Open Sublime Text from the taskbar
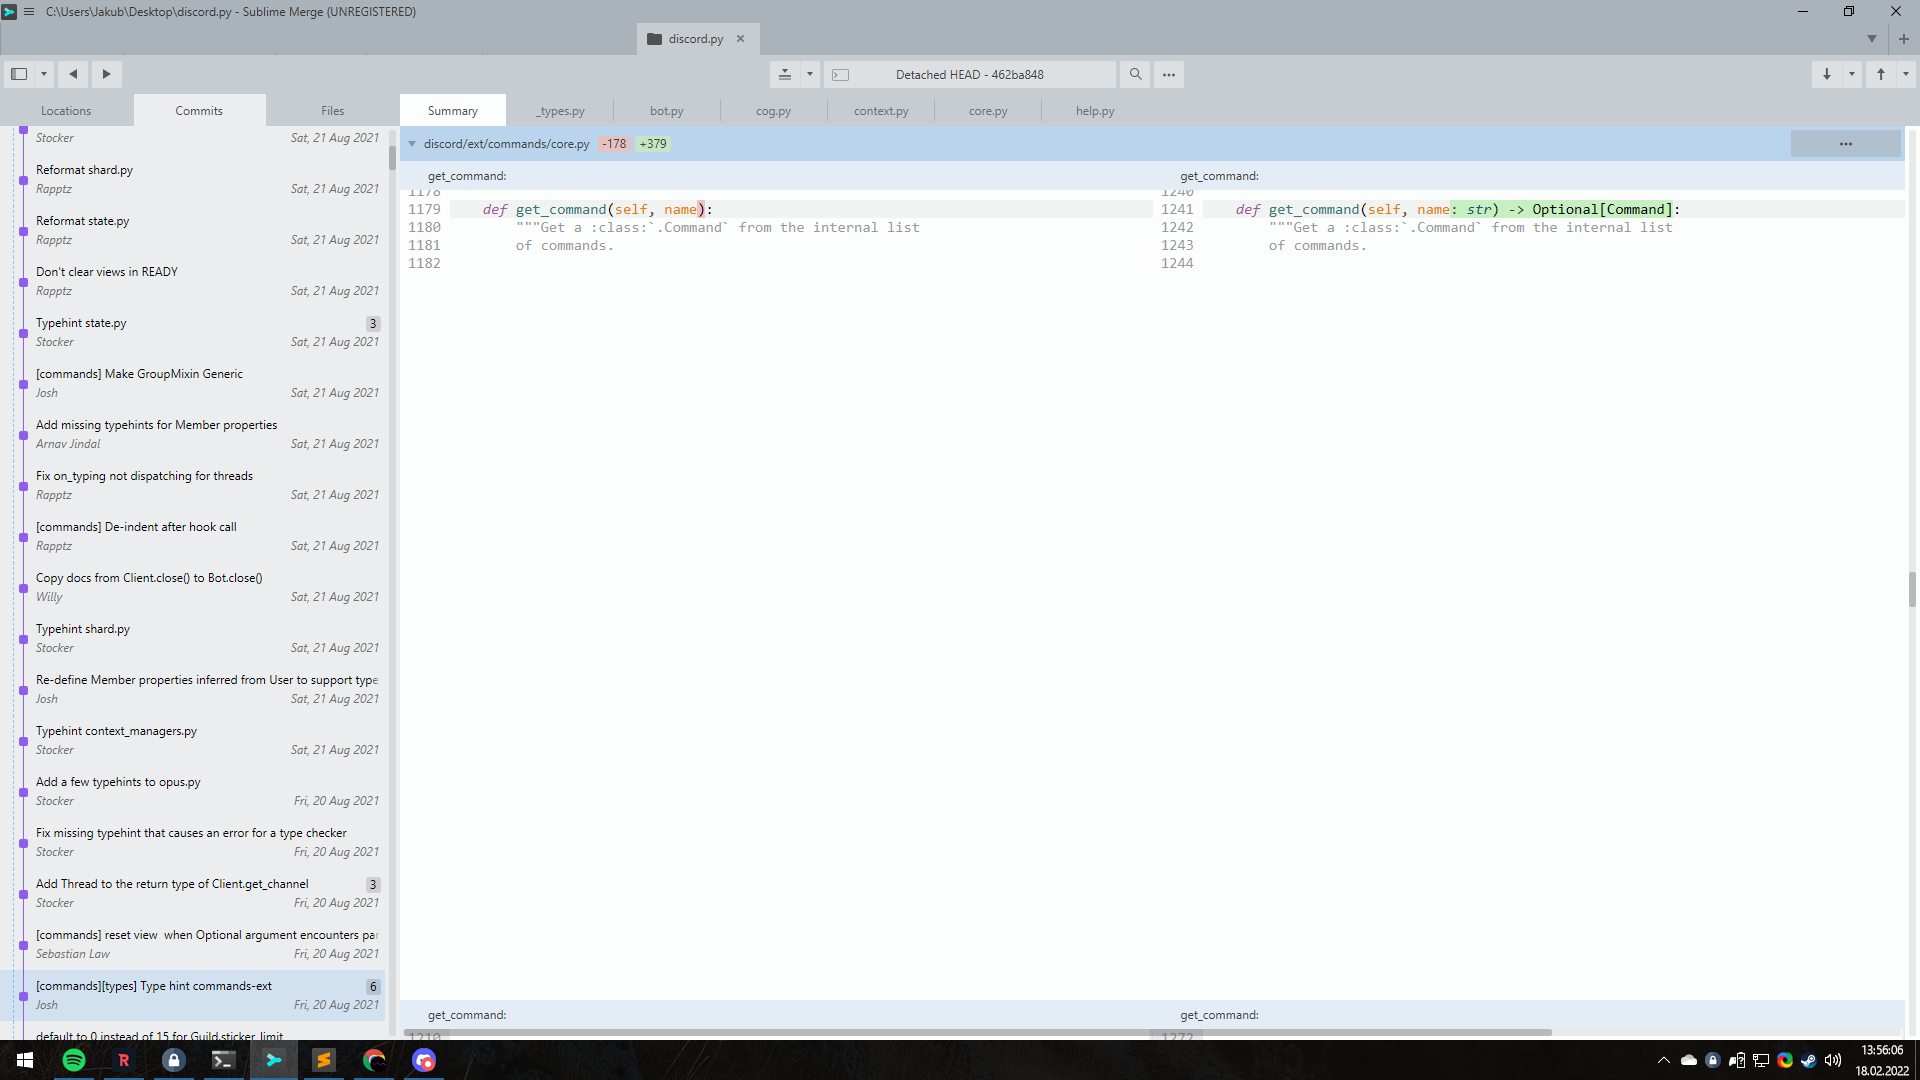Image resolution: width=1920 pixels, height=1080 pixels. pos(324,1060)
